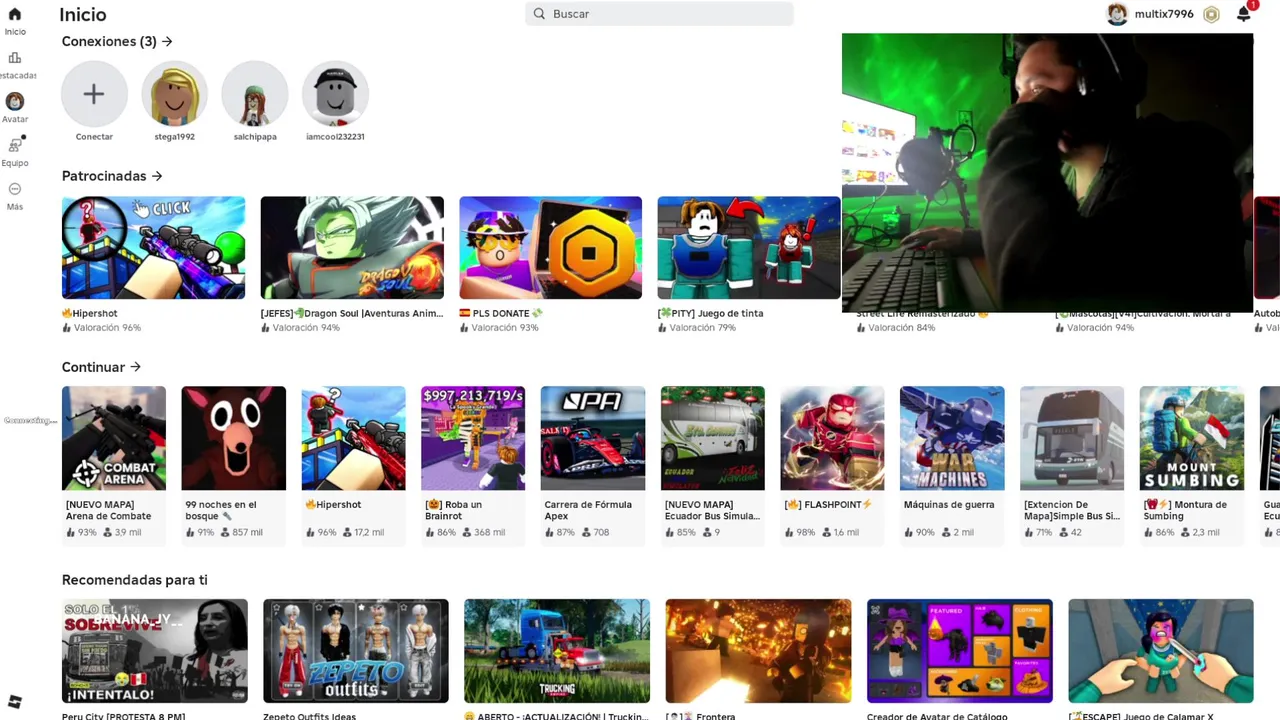This screenshot has height=720, width=1280.
Task: Open the Destacadas charts sidebar icon
Action: (x=14, y=58)
